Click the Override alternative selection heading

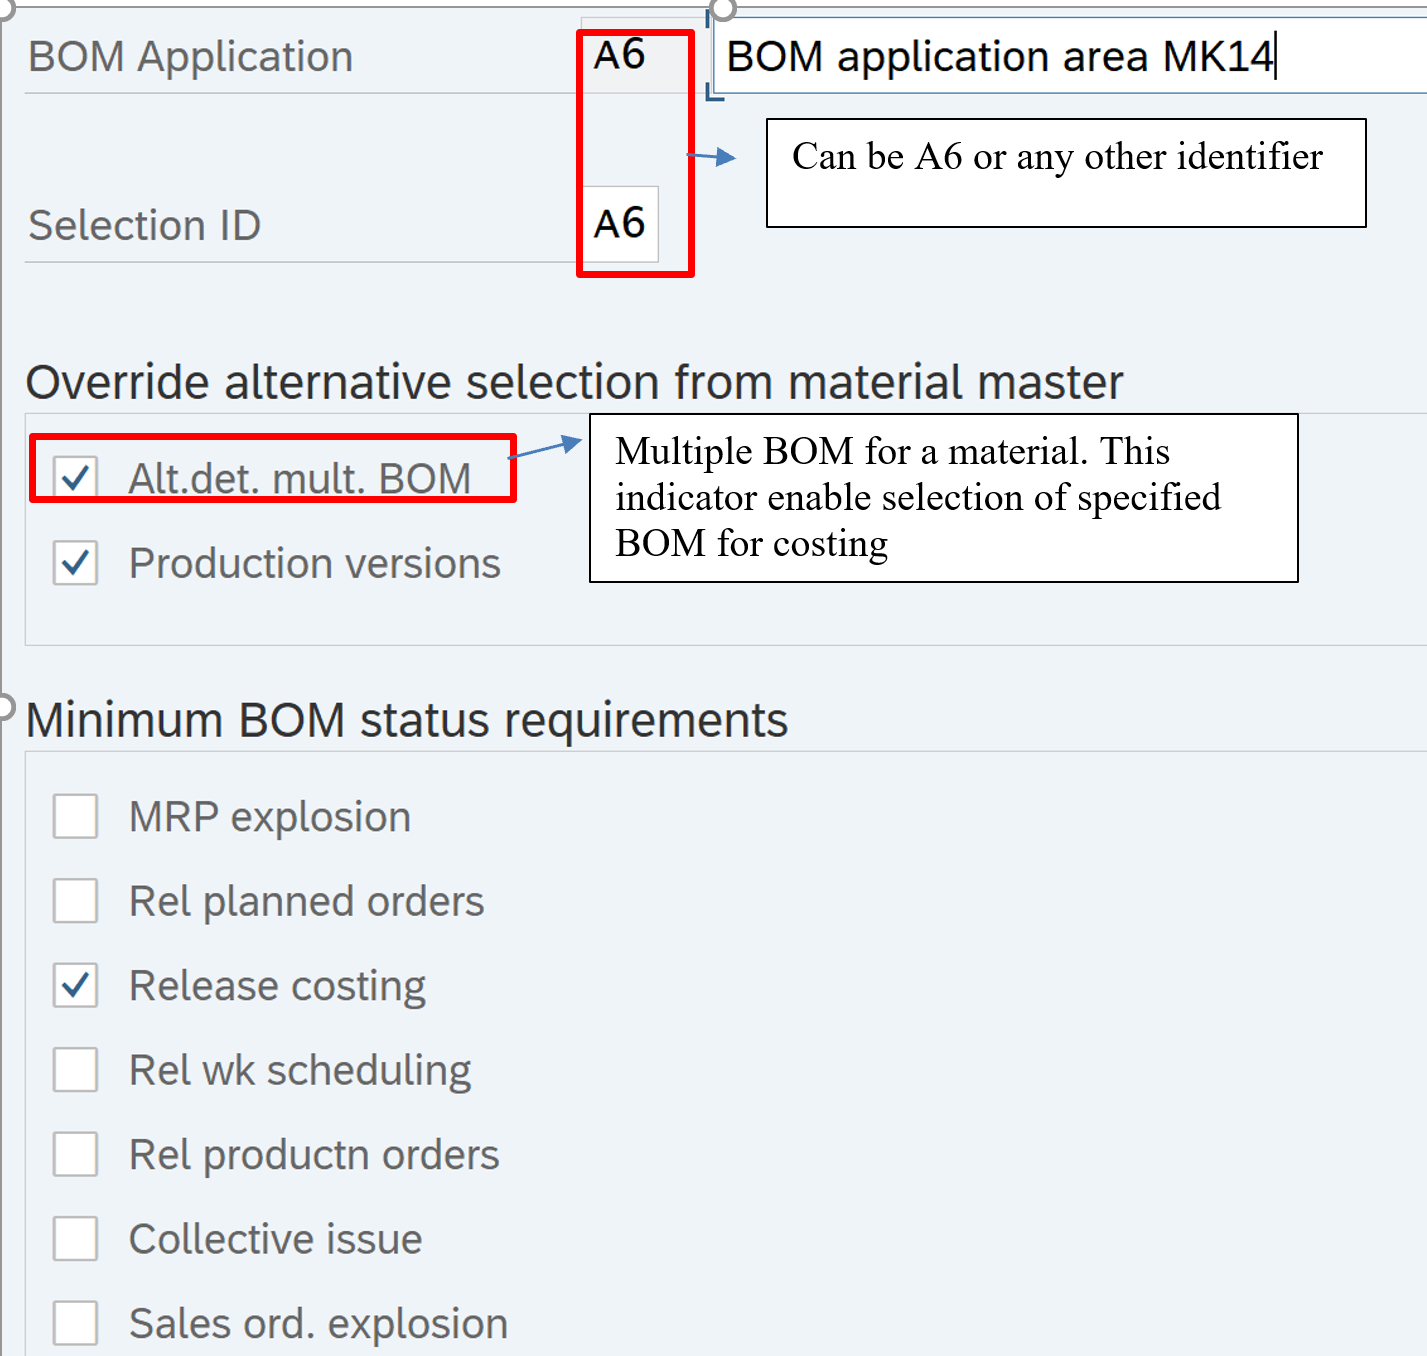coord(574,382)
